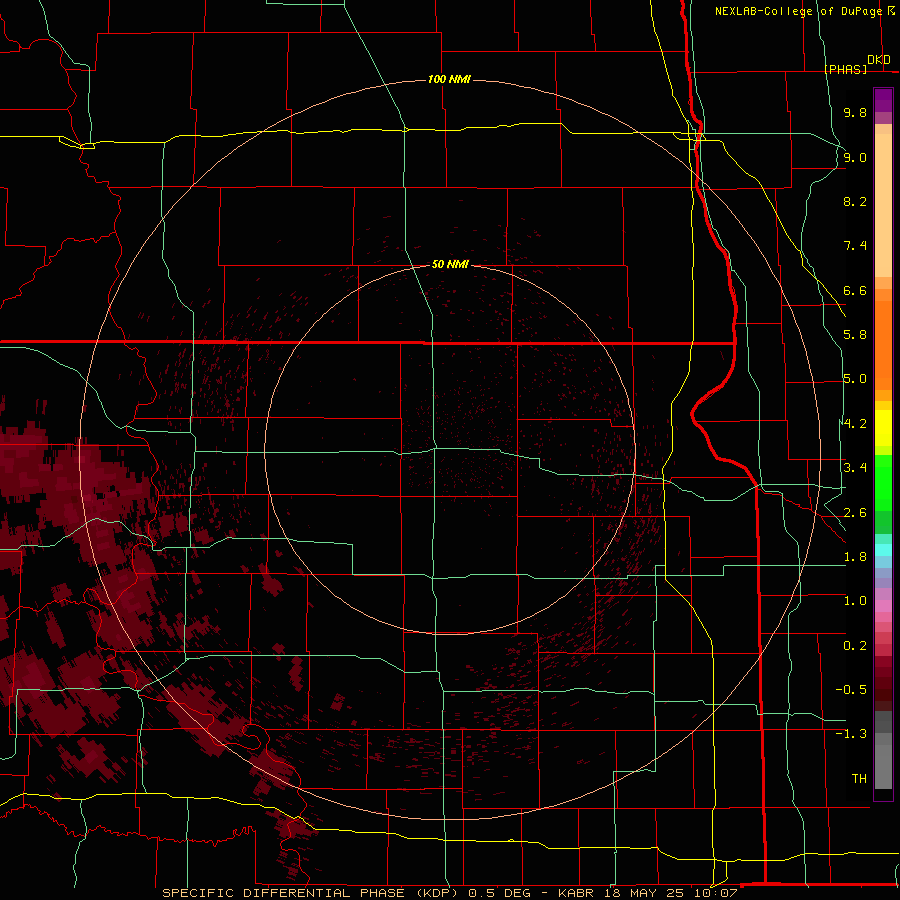Pick the bright green segment of the color bar
This screenshot has height=900, width=900.
(x=883, y=482)
